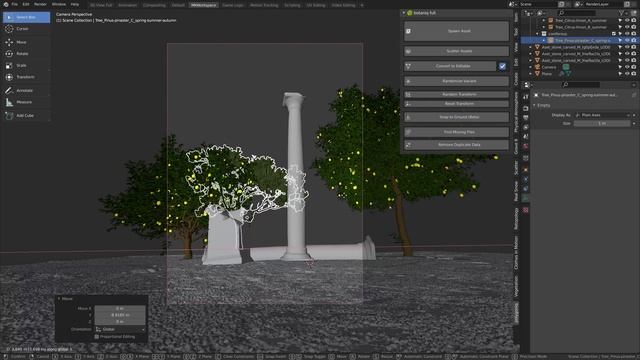Switch to the Motion Tracking workspace tab
This screenshot has height=360, width=640.
pos(264,5)
